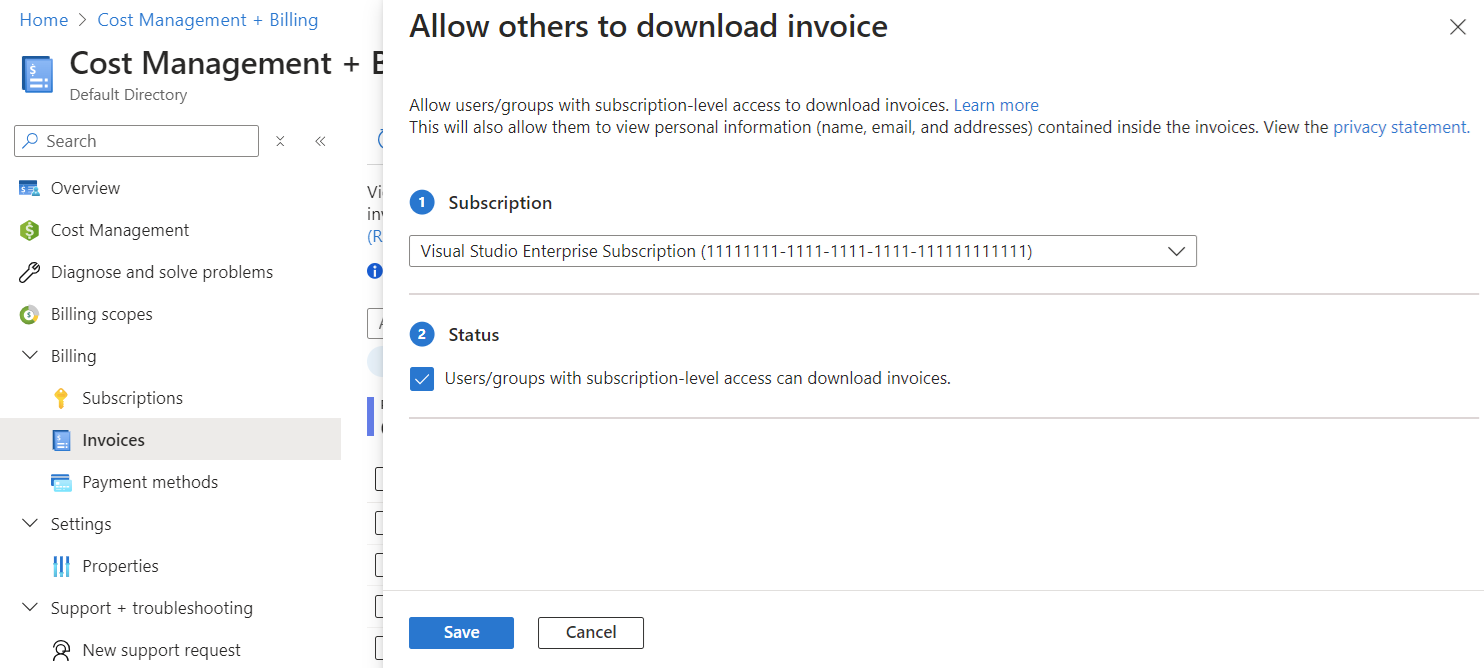Select Invoices in the sidebar menu
This screenshot has width=1484, height=668.
coord(113,440)
